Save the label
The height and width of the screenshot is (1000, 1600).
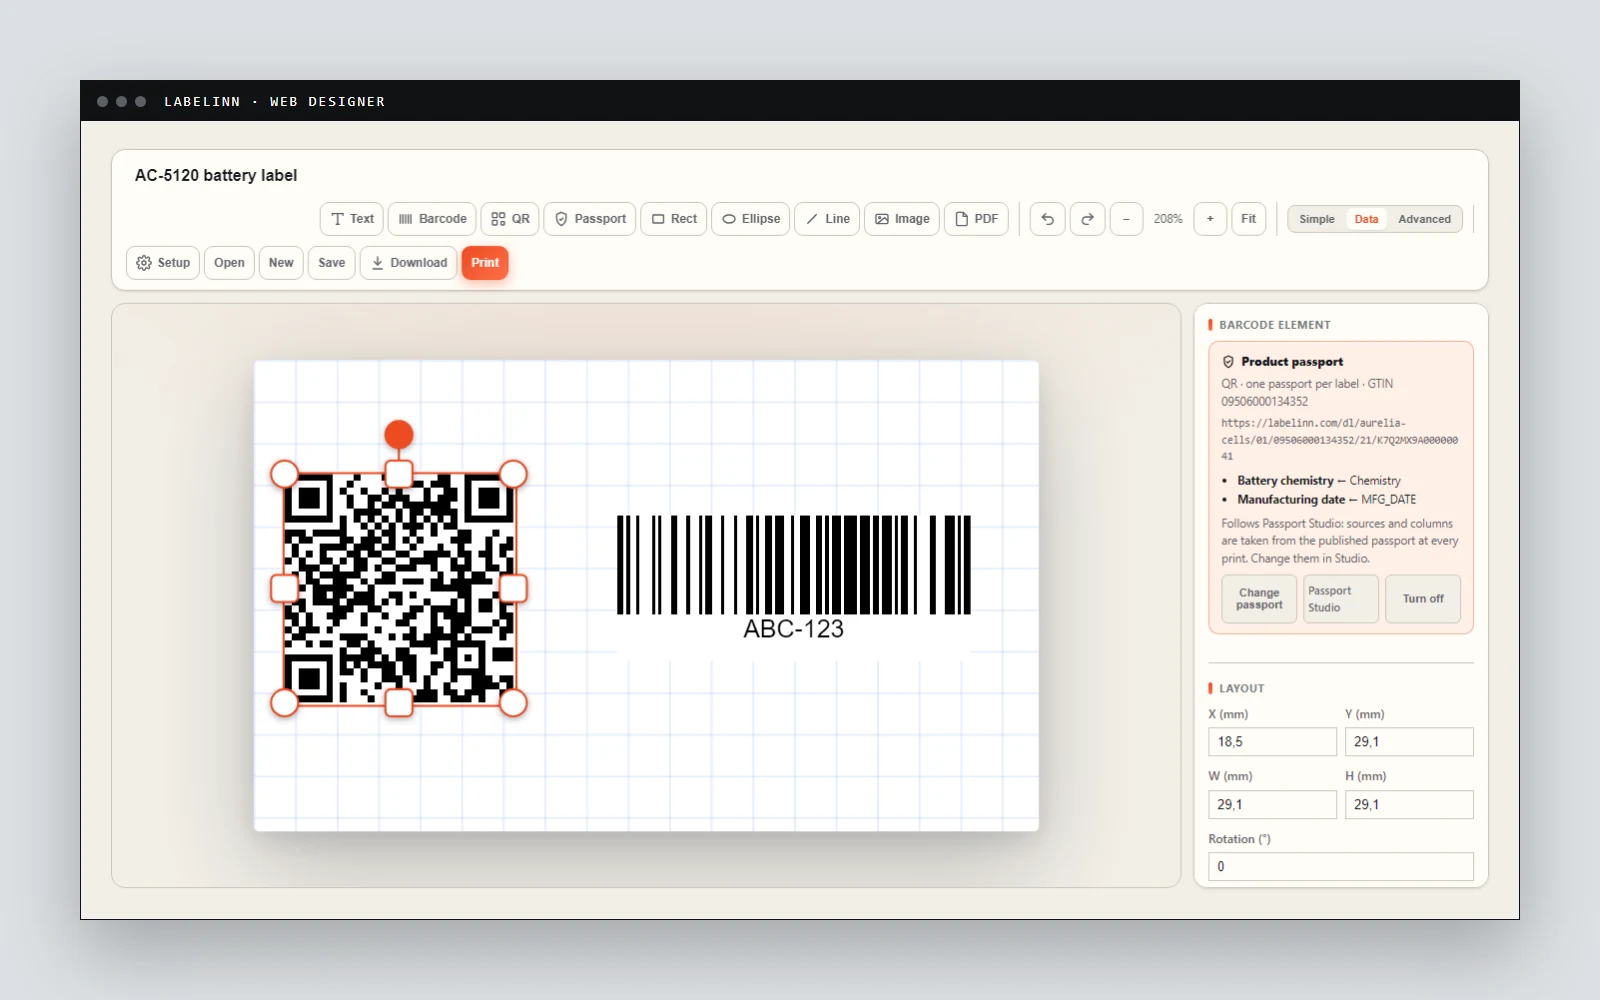tap(332, 263)
